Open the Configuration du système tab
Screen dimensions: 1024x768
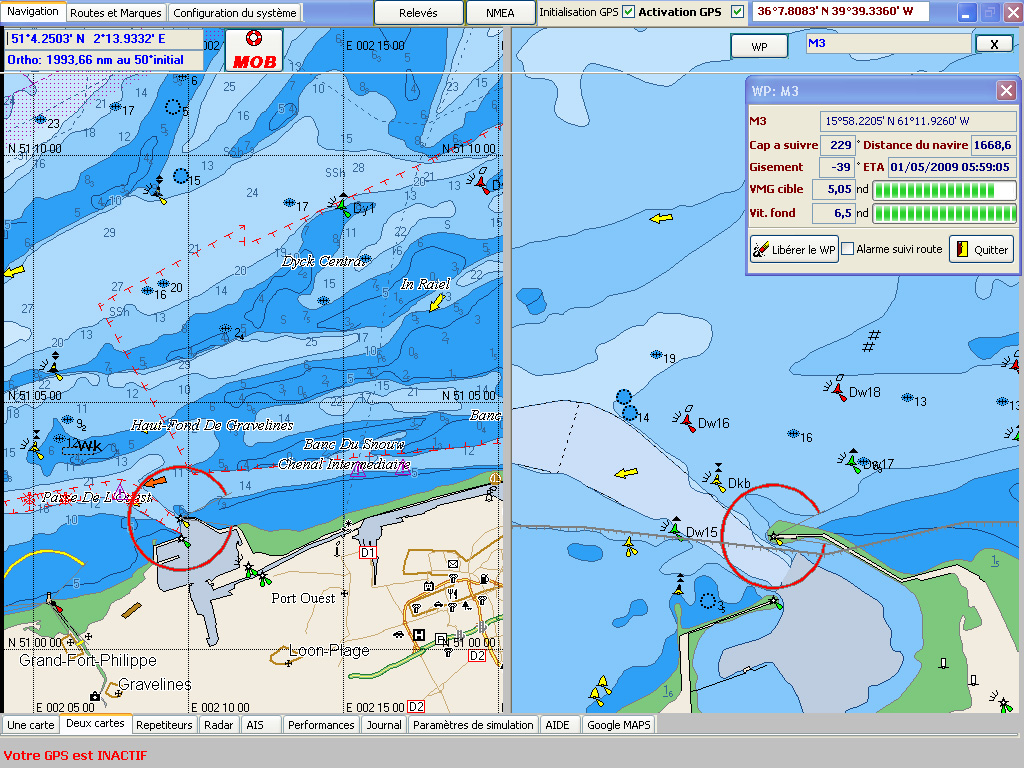(x=234, y=13)
